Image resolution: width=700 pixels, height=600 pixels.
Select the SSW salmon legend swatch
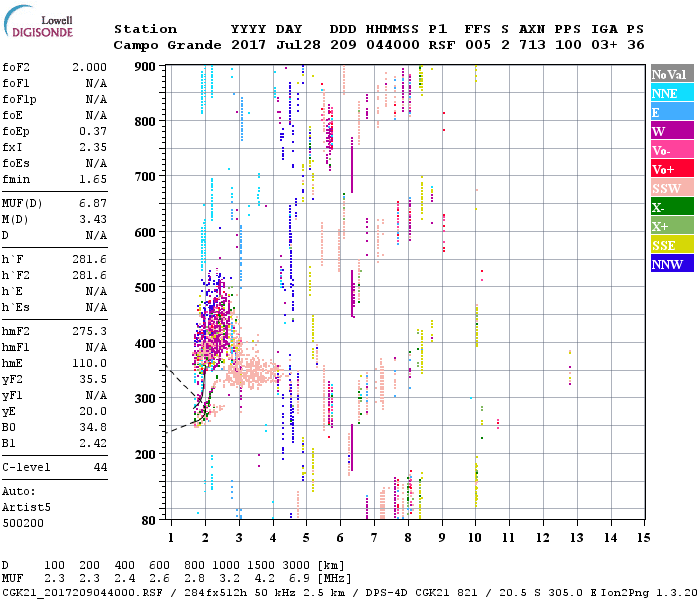[672, 188]
